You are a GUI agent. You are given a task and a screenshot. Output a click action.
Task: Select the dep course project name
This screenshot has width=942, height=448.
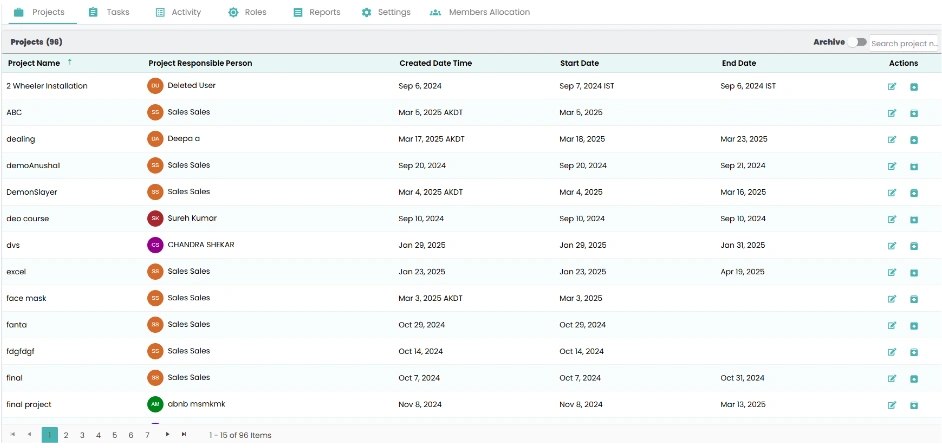coord(28,219)
